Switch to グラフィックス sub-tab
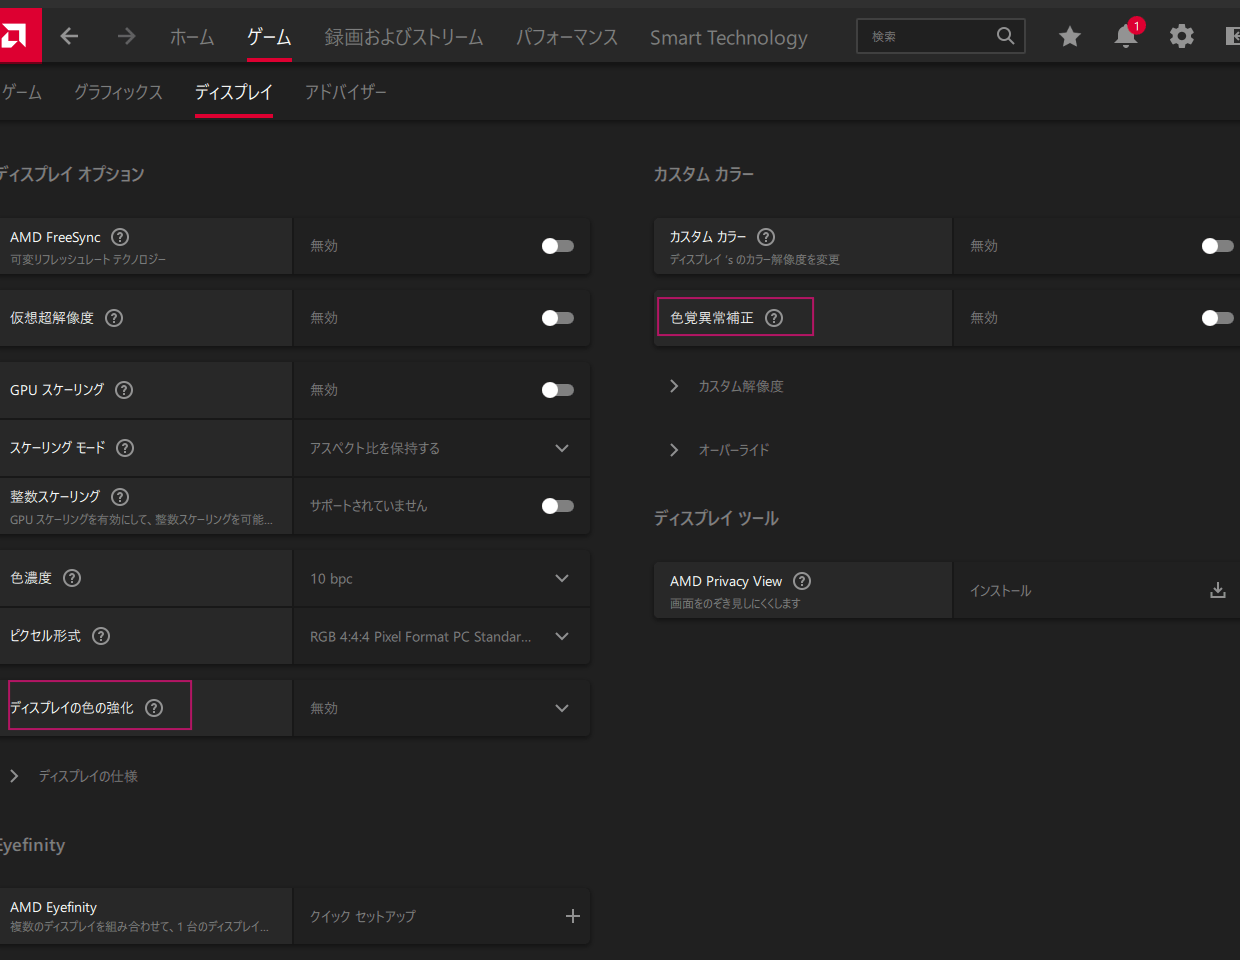Screen dimensions: 1240x960 (118, 92)
